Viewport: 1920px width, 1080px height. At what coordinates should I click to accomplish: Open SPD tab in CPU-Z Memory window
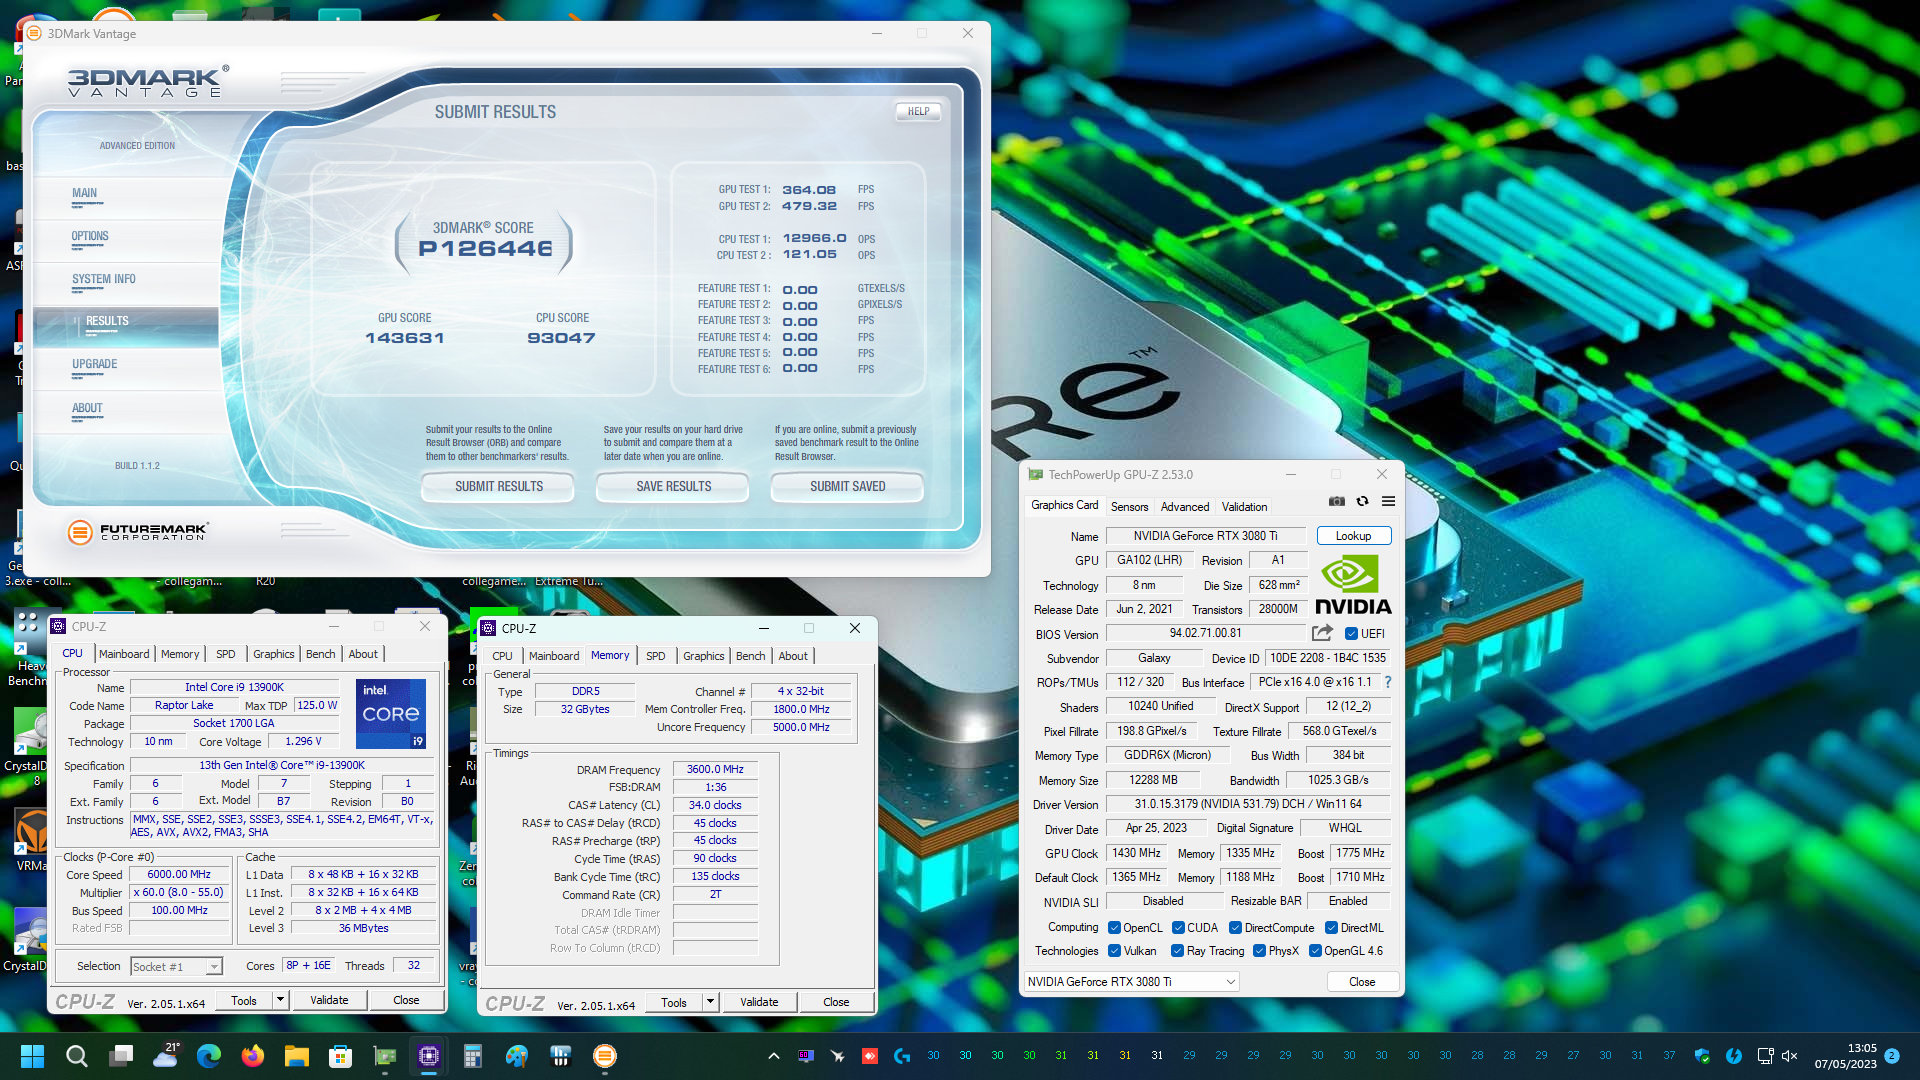(x=655, y=656)
